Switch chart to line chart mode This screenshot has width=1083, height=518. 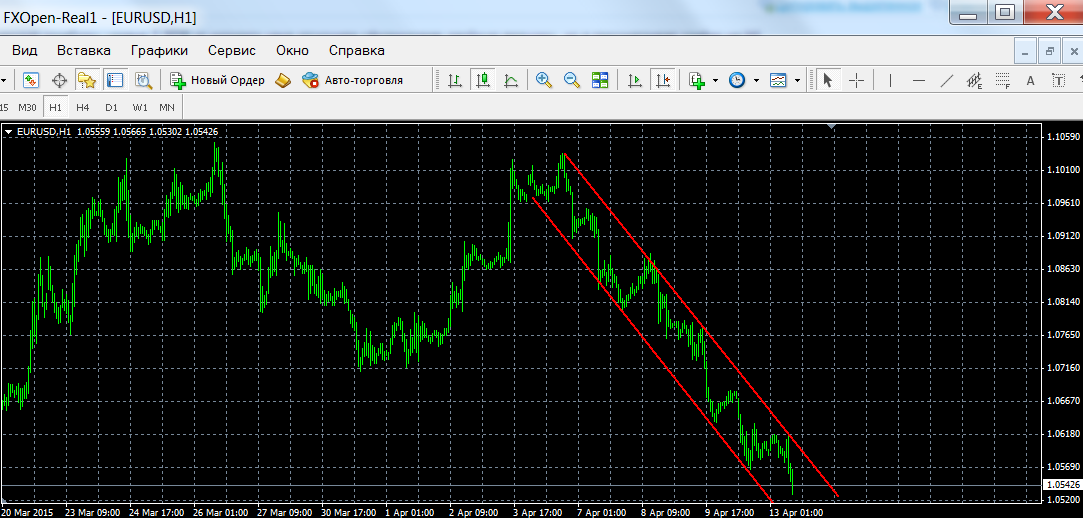(511, 80)
